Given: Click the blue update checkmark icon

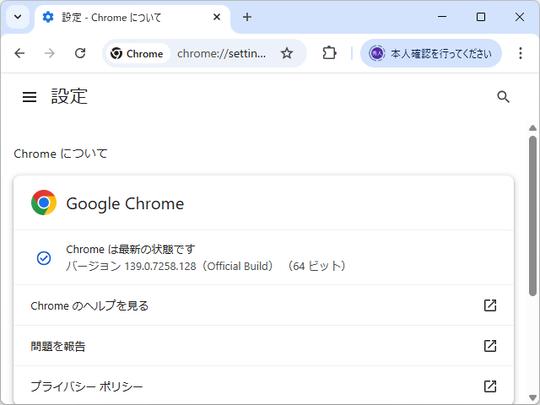Looking at the screenshot, I should pyautogui.click(x=44, y=258).
